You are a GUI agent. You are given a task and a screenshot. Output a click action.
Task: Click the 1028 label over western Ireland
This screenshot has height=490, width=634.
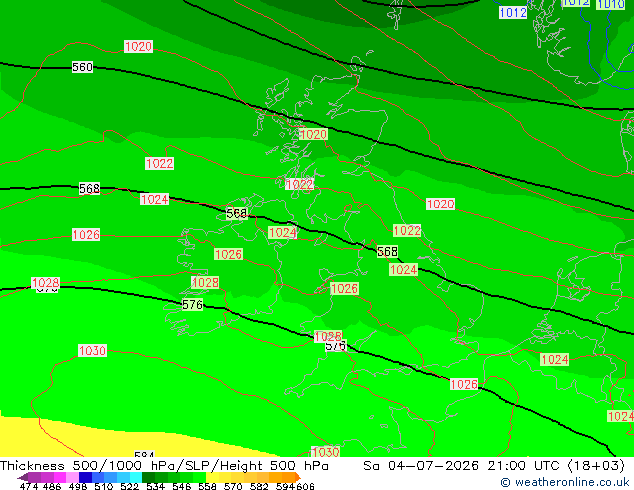pos(205,282)
